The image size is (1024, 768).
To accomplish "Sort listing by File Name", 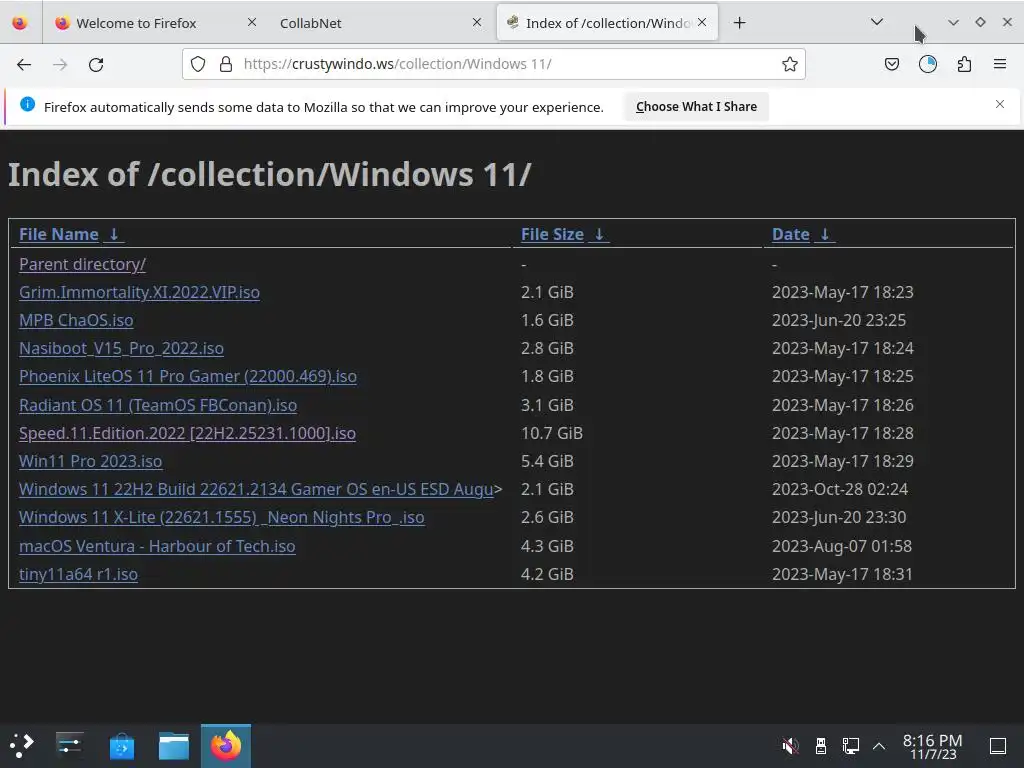I will (59, 234).
